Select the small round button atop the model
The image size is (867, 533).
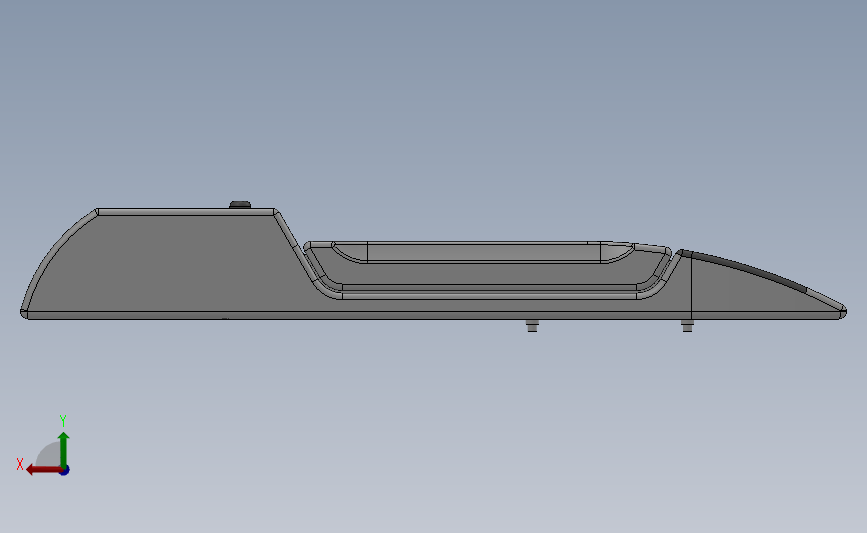point(240,205)
